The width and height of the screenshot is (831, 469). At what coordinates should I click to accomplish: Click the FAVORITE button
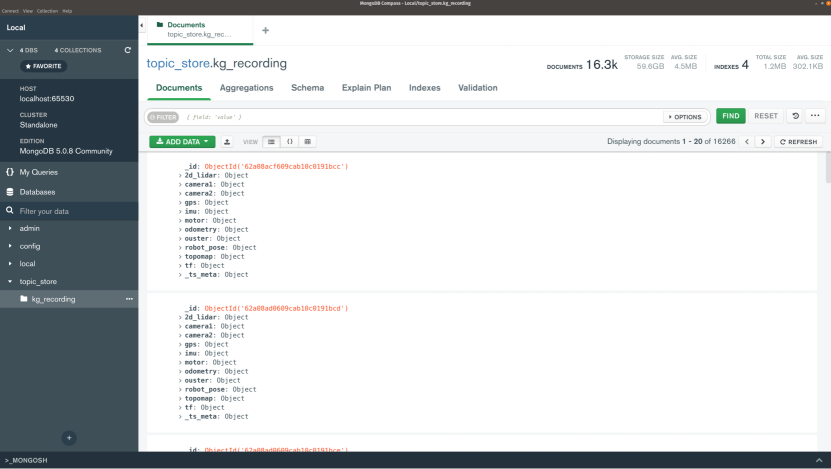42,66
